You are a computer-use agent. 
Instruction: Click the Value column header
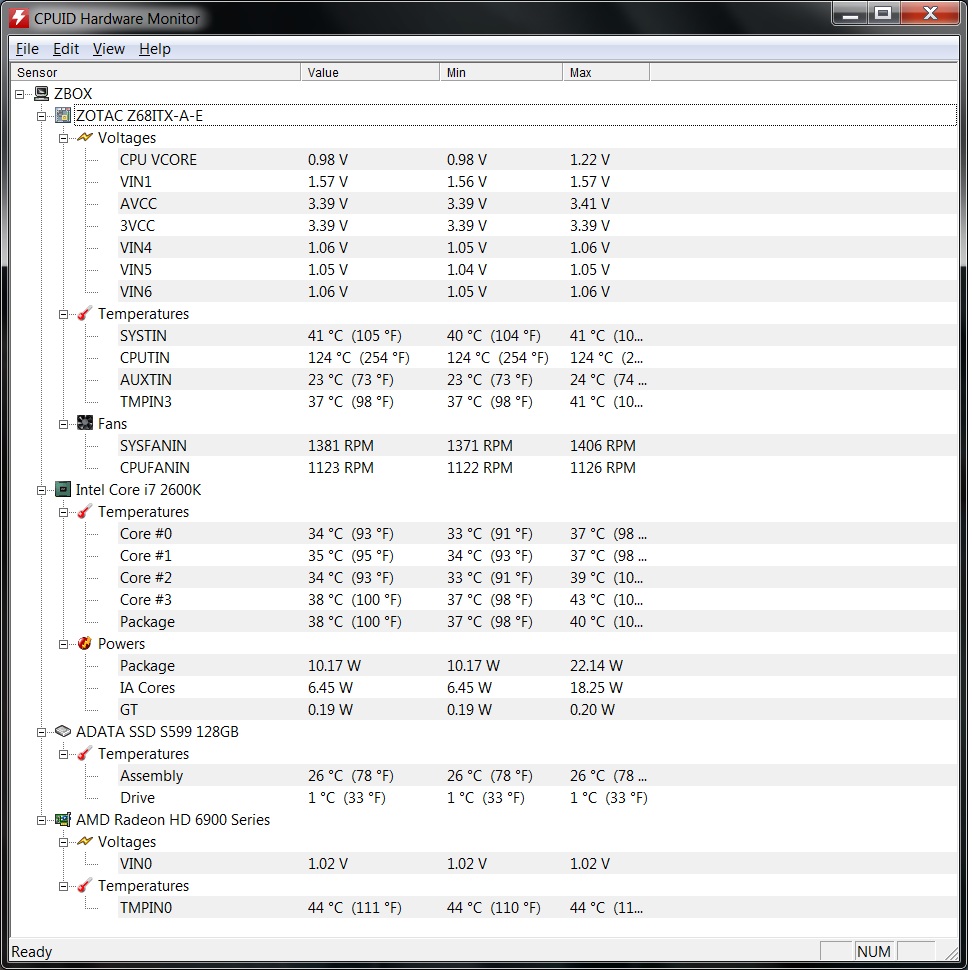coord(370,73)
